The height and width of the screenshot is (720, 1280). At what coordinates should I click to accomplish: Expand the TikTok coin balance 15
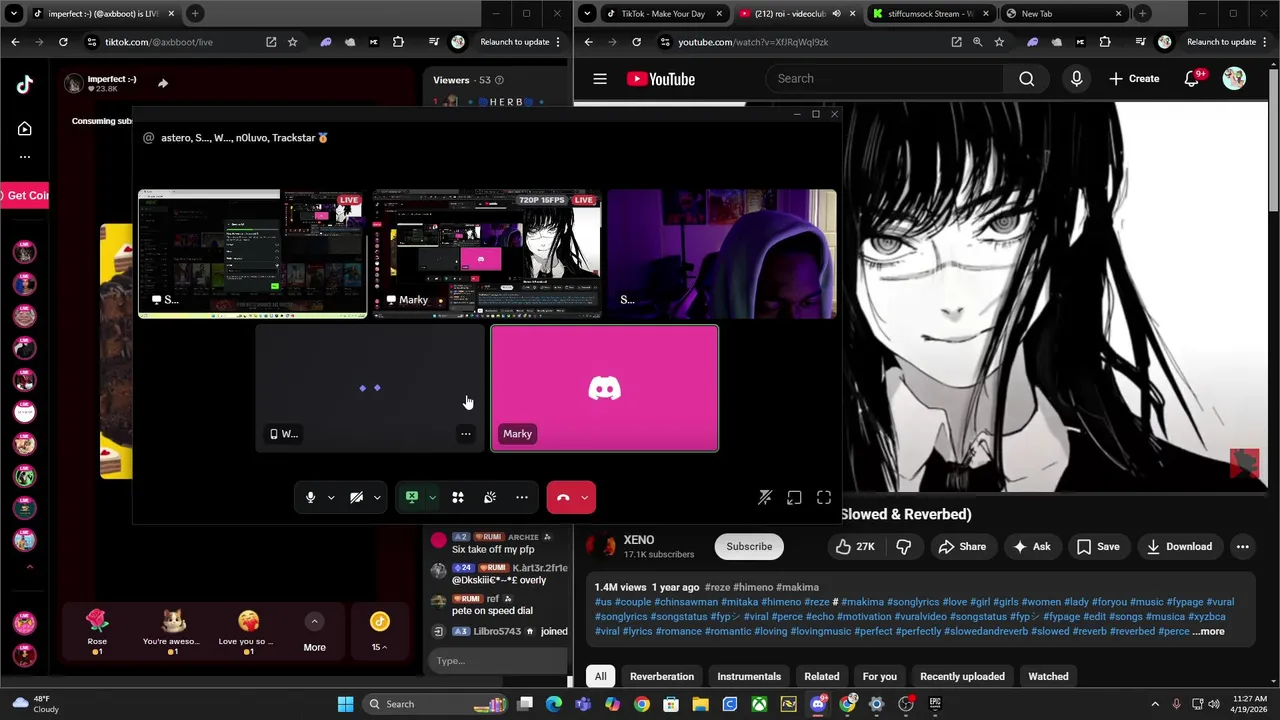click(379, 633)
